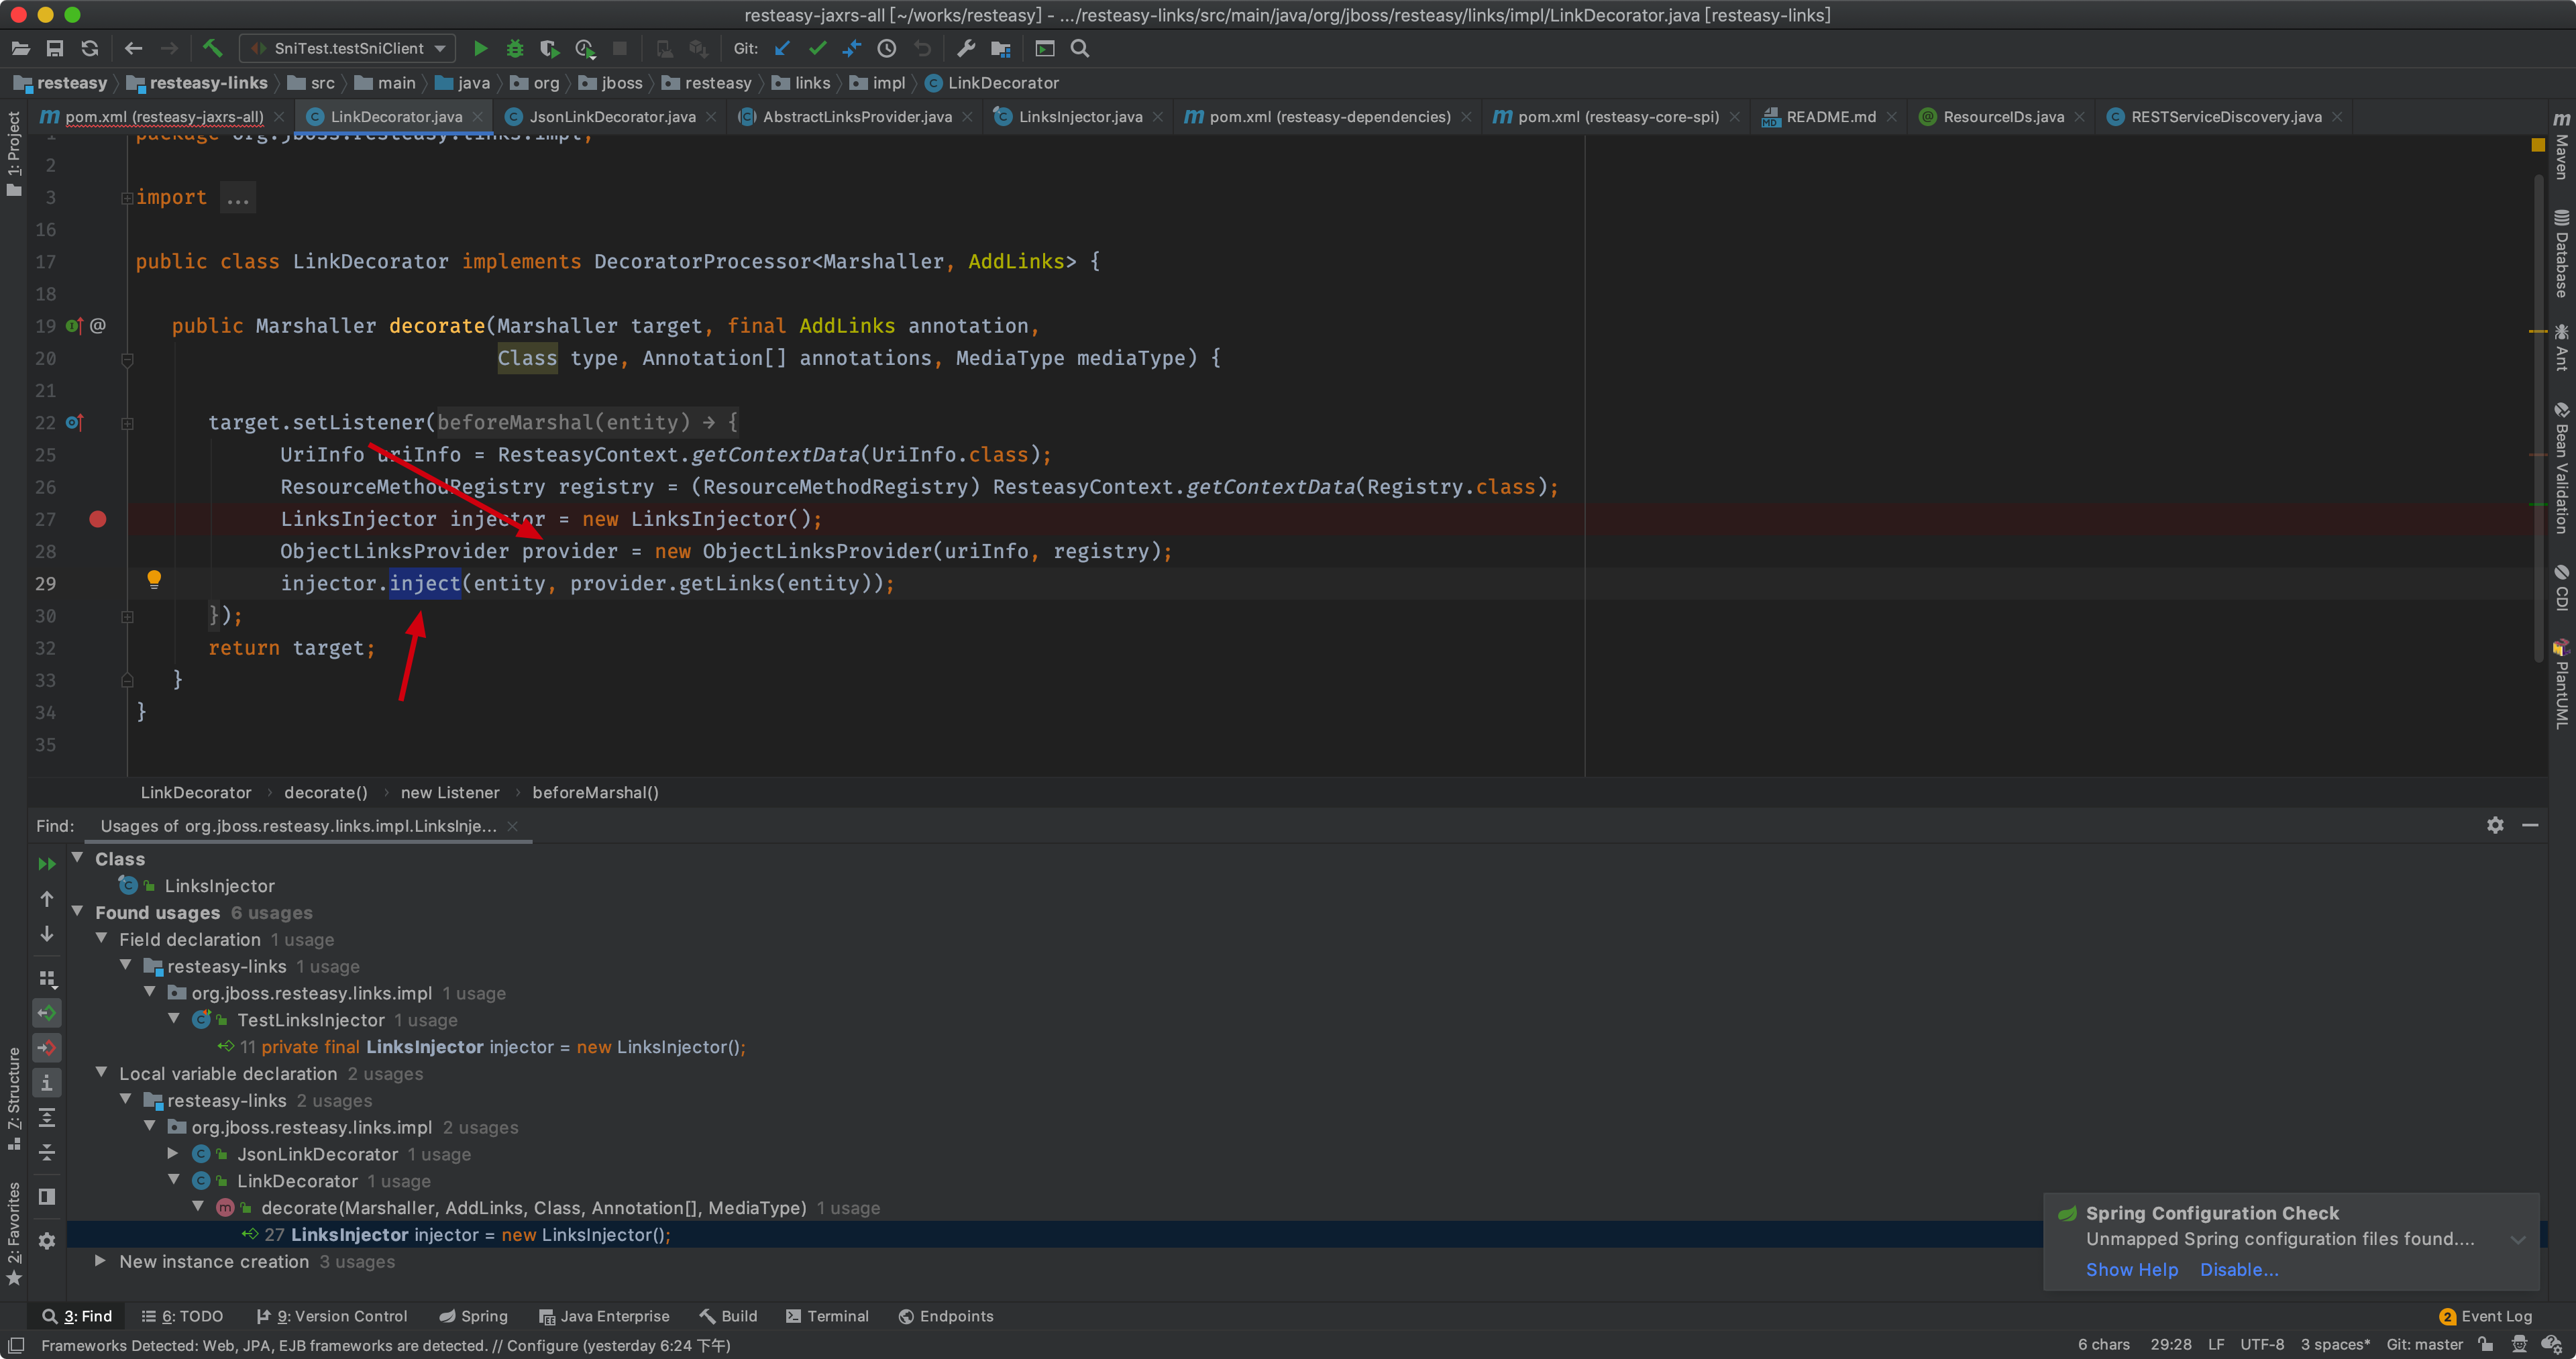Run SniTest.testSniClient with the green play button
The height and width of the screenshot is (1359, 2576).
[x=480, y=48]
